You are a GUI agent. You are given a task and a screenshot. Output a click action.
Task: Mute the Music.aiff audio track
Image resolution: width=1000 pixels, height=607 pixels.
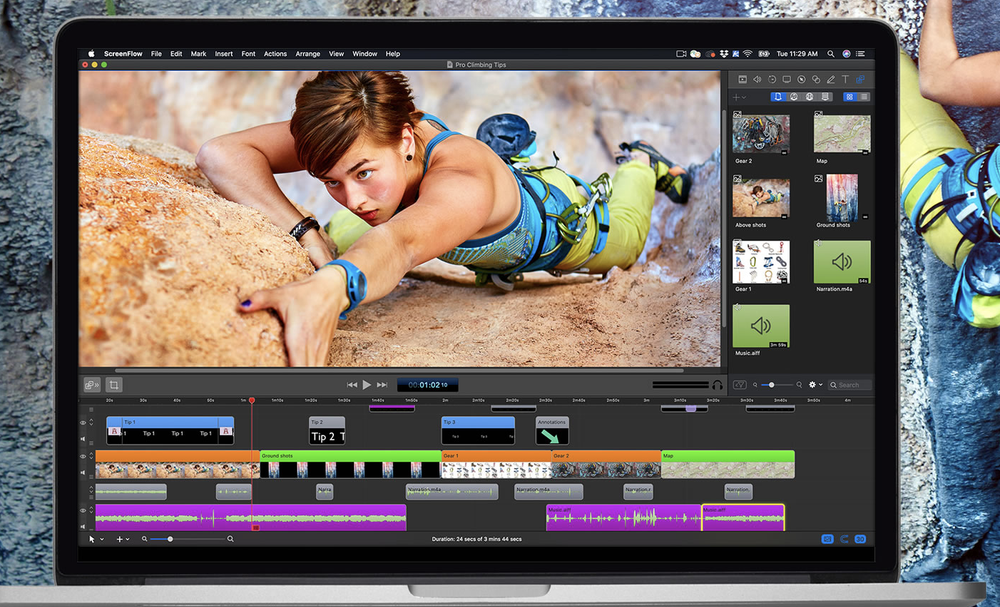click(x=83, y=526)
